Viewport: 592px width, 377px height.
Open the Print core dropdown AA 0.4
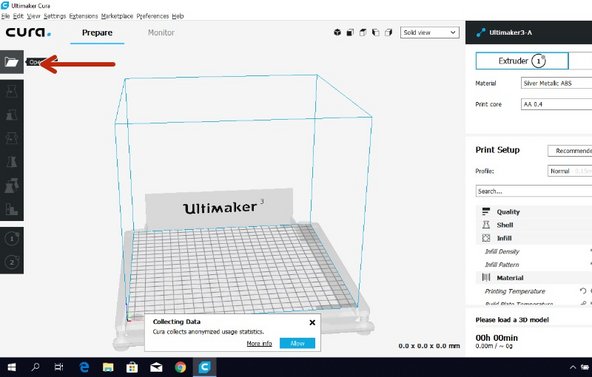(x=557, y=104)
